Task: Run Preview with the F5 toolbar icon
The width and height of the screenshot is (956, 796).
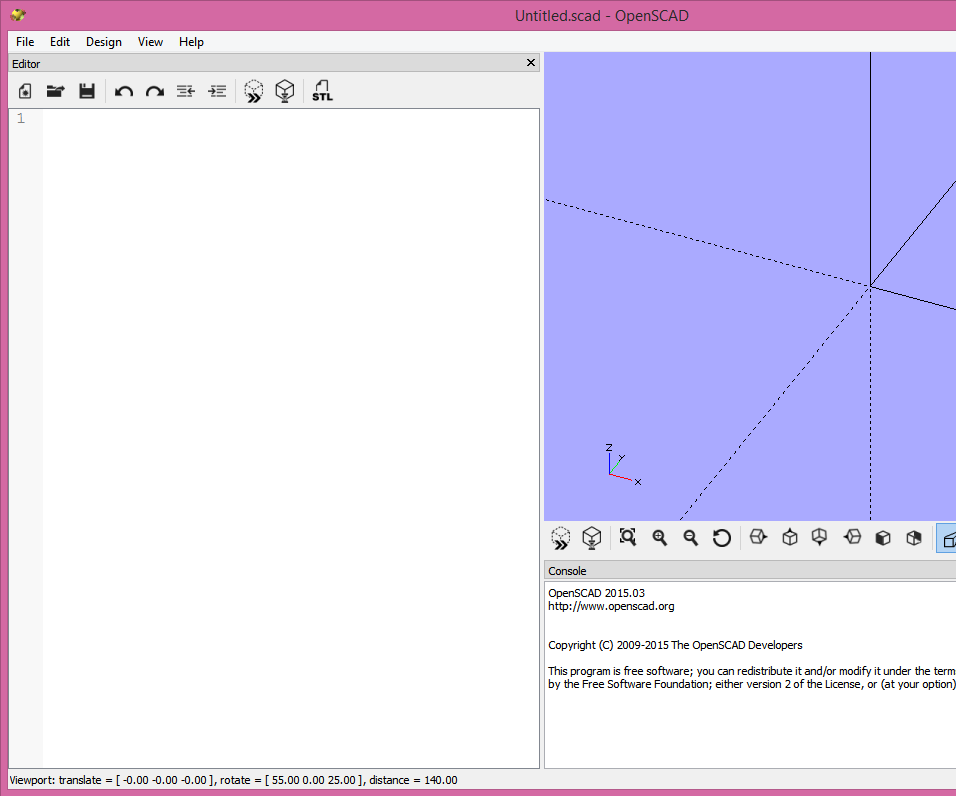Action: (x=253, y=91)
